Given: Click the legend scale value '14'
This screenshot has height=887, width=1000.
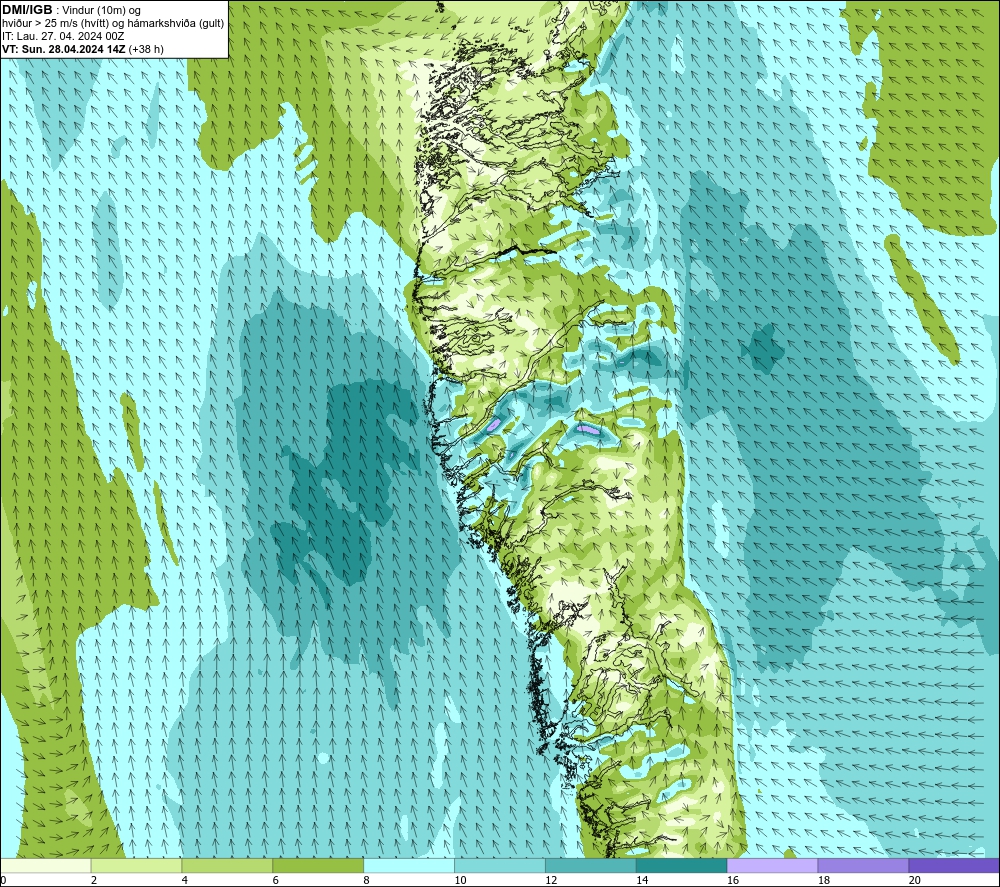Looking at the screenshot, I should click(x=642, y=880).
